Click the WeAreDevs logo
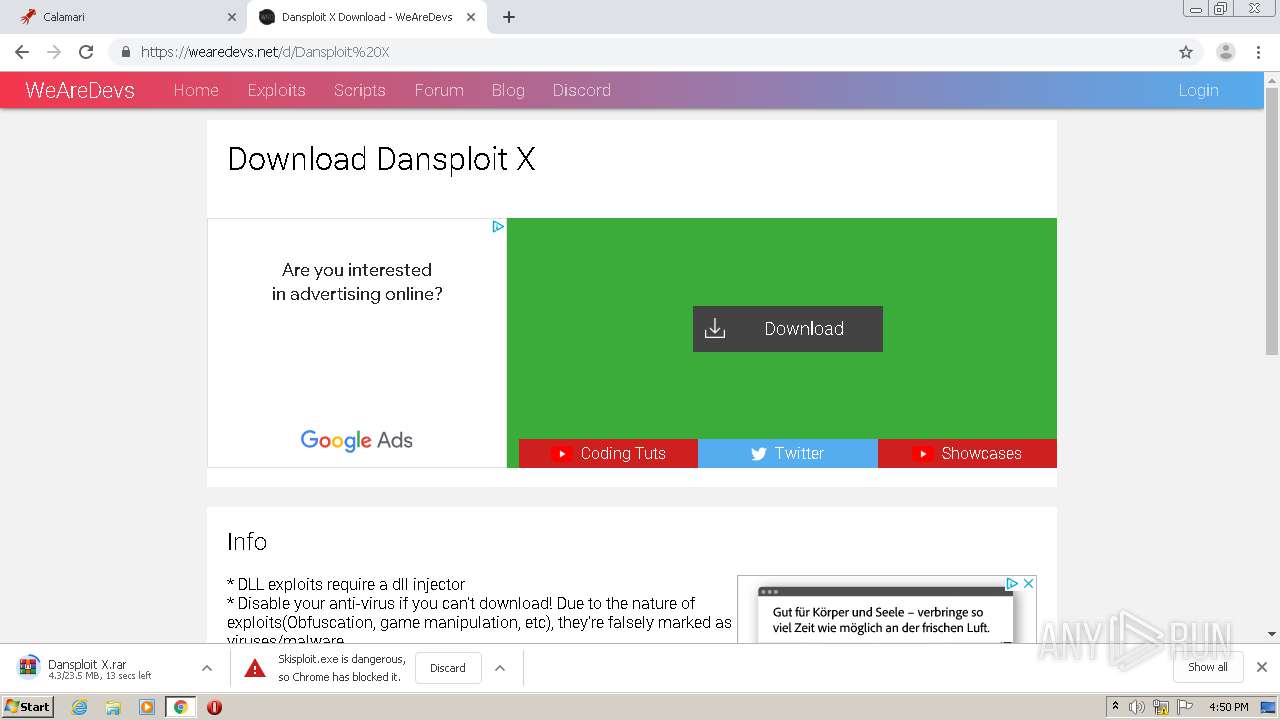 pyautogui.click(x=80, y=90)
